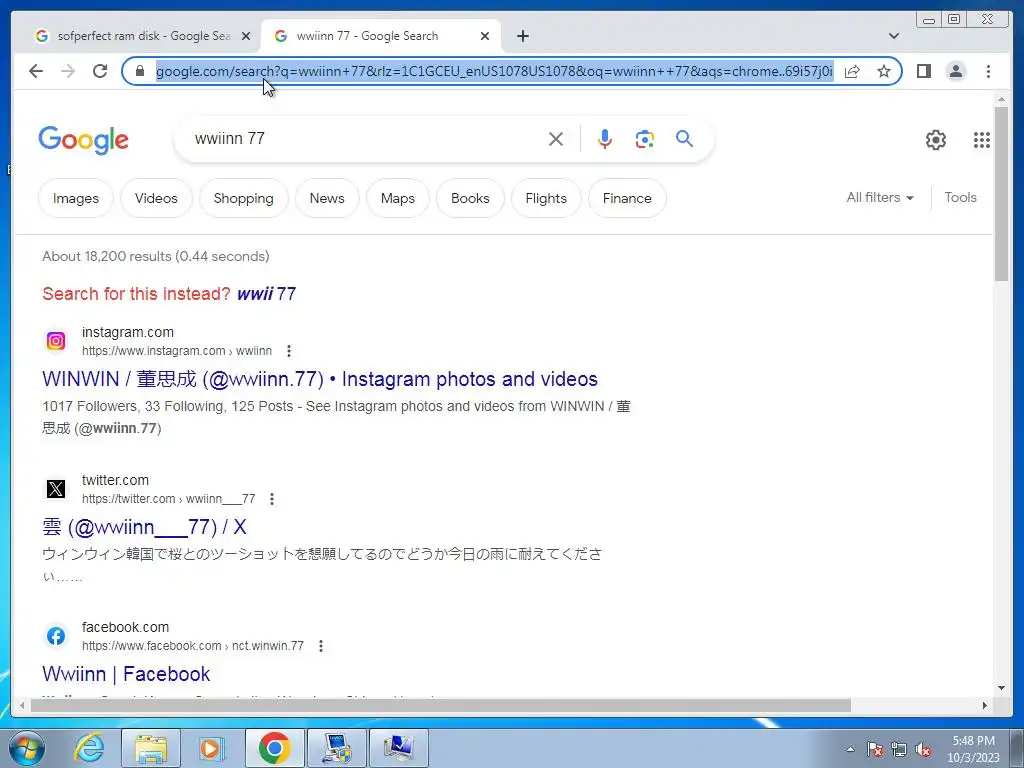Open Maps results
Viewport: 1024px width, 768px height.
(398, 198)
